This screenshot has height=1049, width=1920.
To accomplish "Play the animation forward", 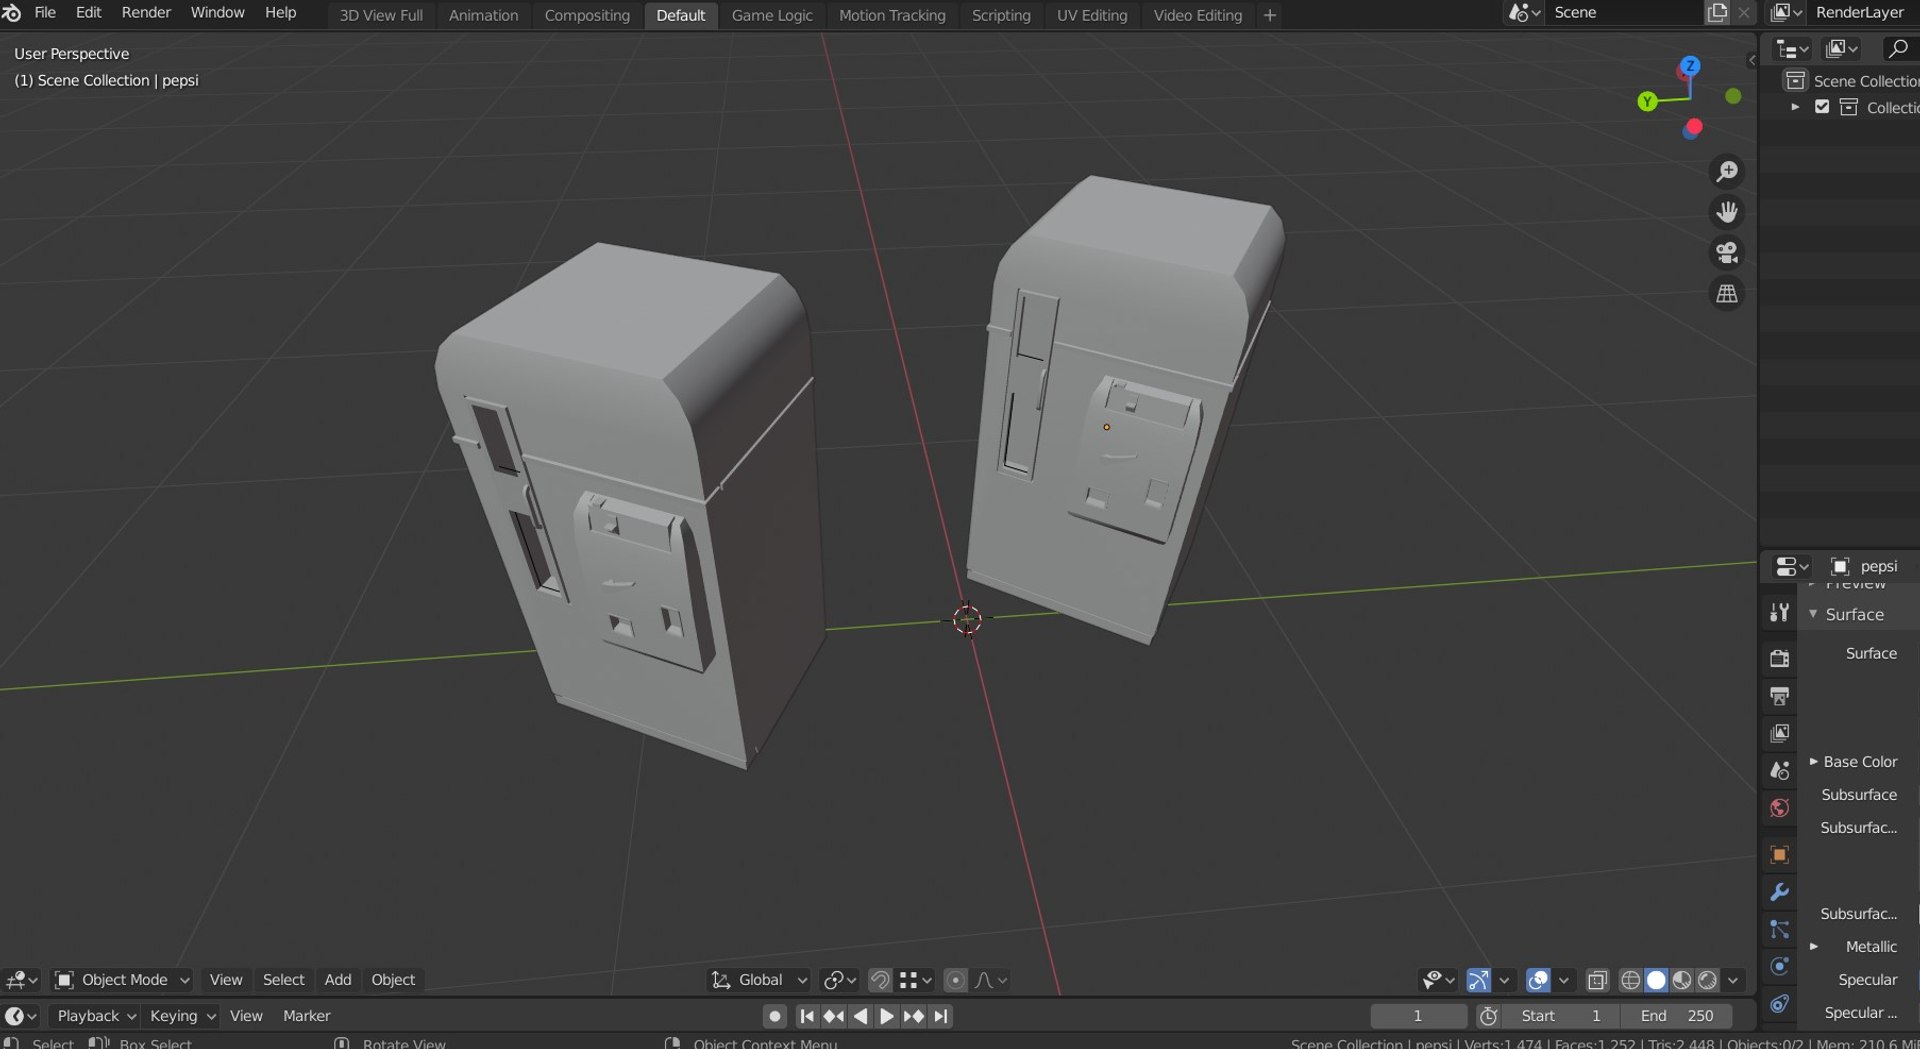I will pyautogui.click(x=886, y=1016).
